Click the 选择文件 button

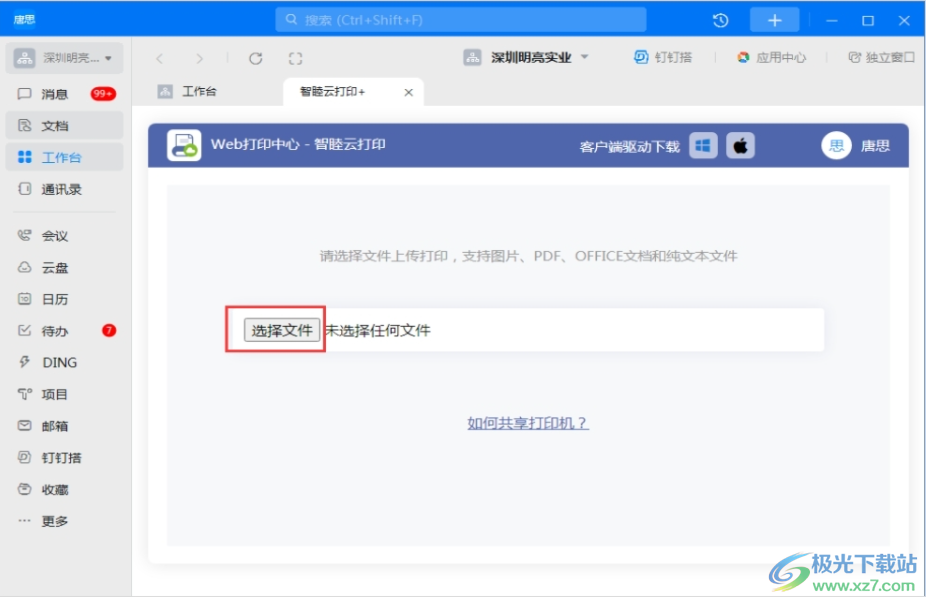click(282, 330)
